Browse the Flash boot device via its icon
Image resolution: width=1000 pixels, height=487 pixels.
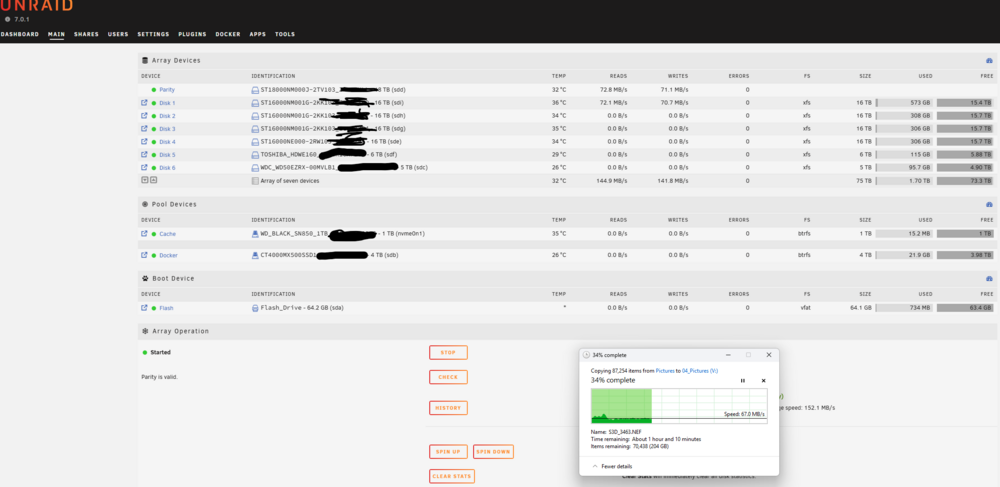point(144,308)
